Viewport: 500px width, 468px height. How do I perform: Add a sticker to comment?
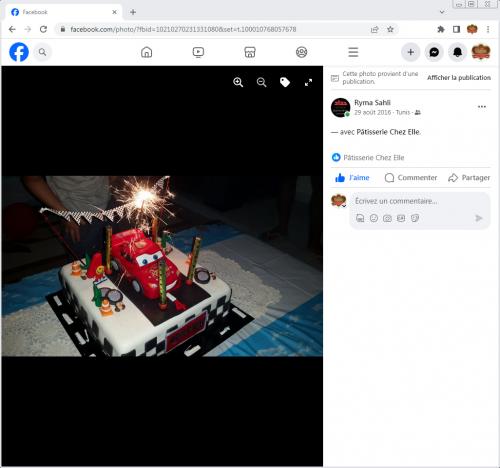click(x=415, y=218)
